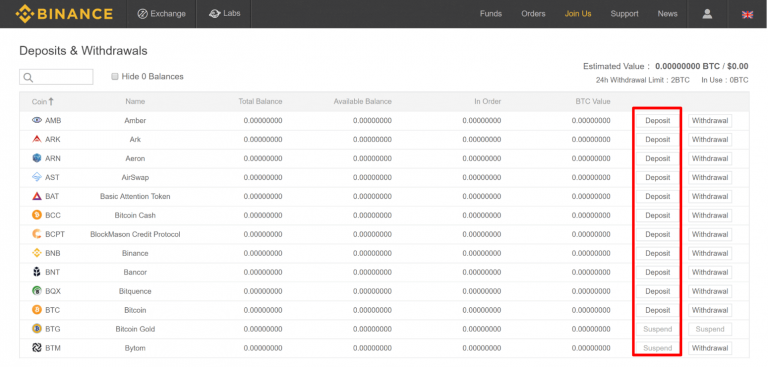Image resolution: width=768 pixels, height=367 pixels.
Task: Click Withdrawal for ARK
Action: point(710,140)
